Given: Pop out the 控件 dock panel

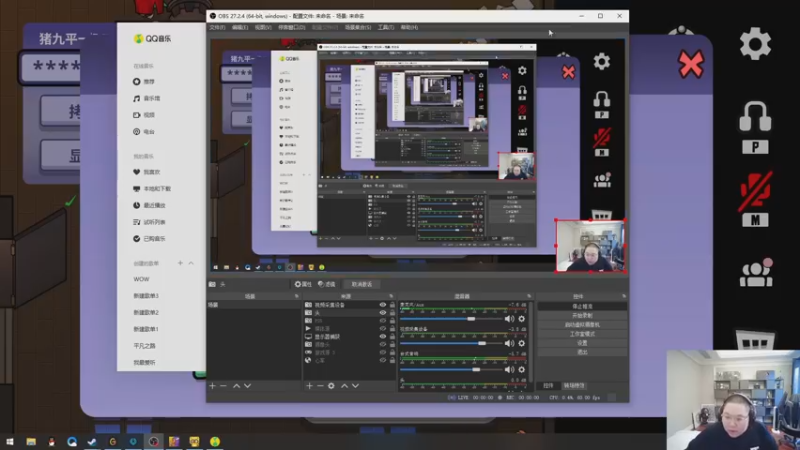Looking at the screenshot, I should pyautogui.click(x=623, y=296).
